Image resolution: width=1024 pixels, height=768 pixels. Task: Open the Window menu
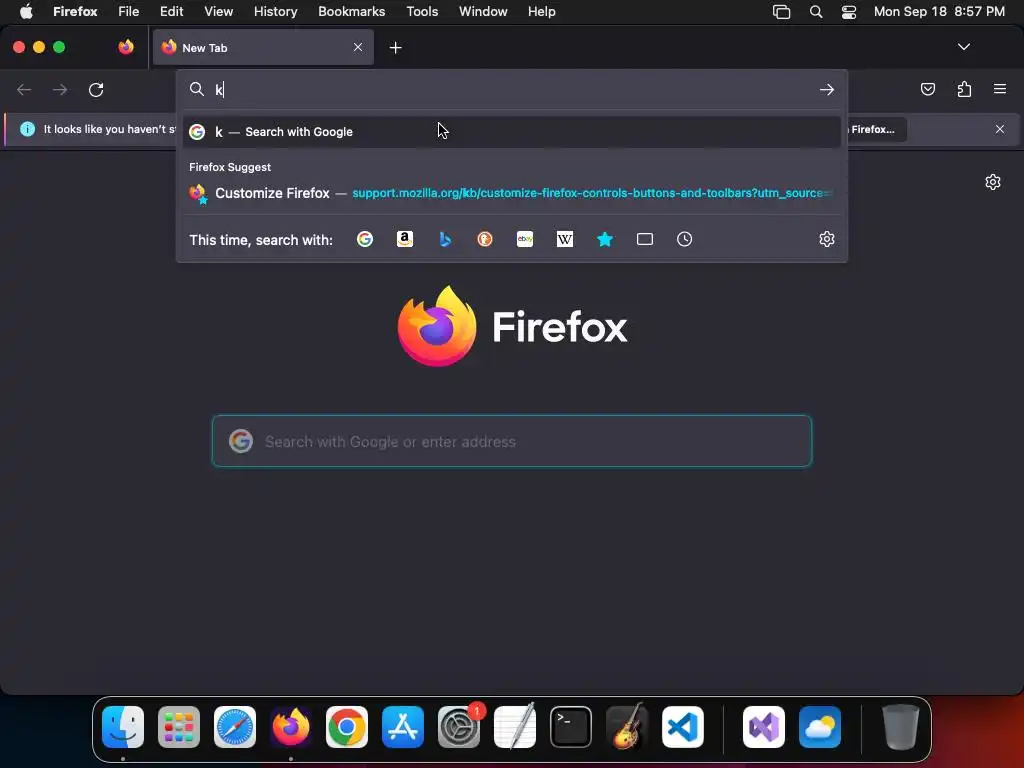click(483, 12)
